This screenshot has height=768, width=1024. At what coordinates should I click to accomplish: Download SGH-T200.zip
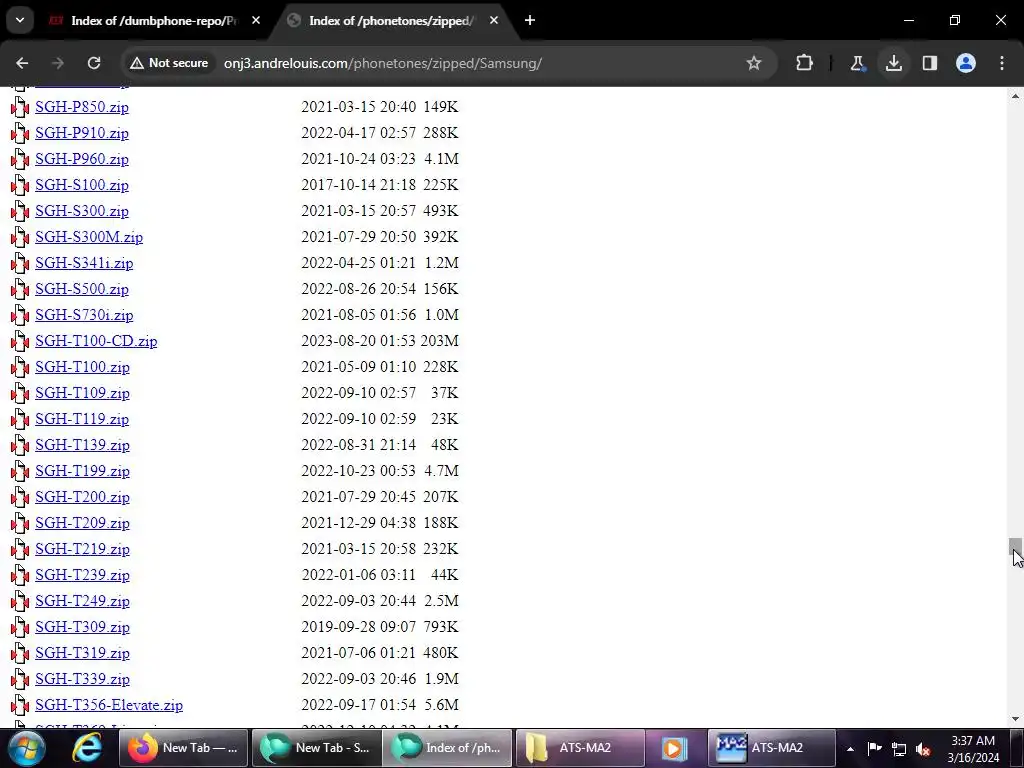82,497
